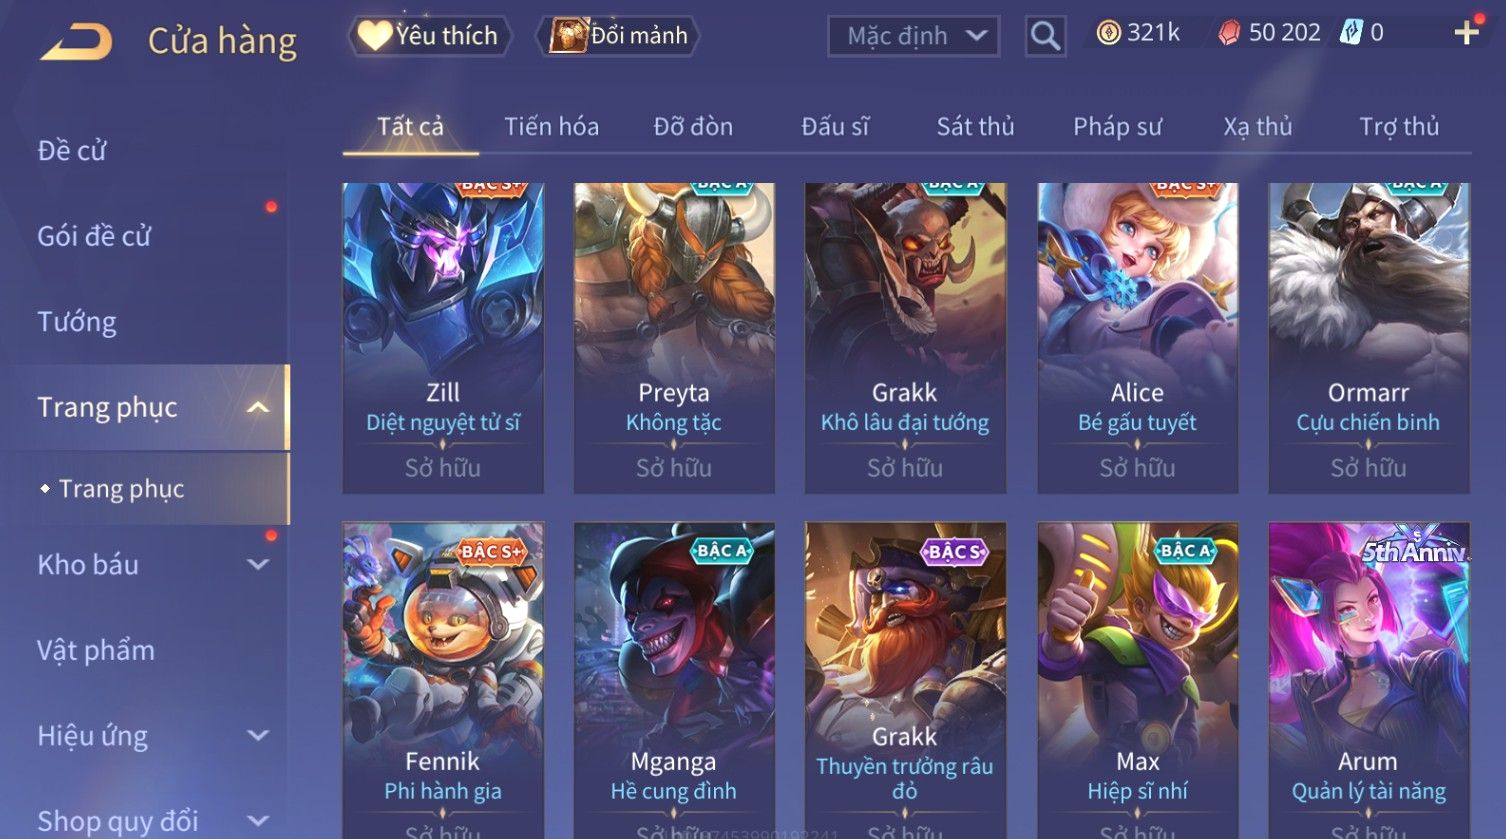
Task: Open Tướng in the sidebar
Action: coord(77,322)
